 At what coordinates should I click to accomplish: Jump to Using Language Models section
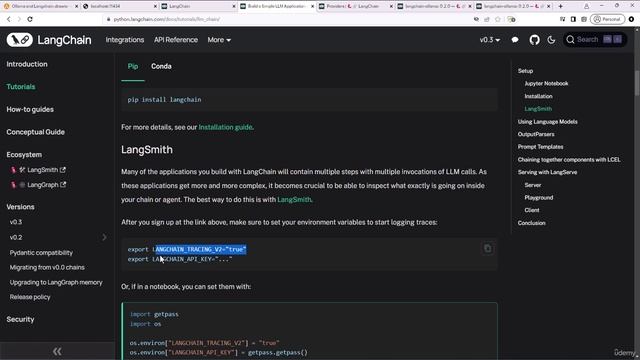(x=547, y=122)
